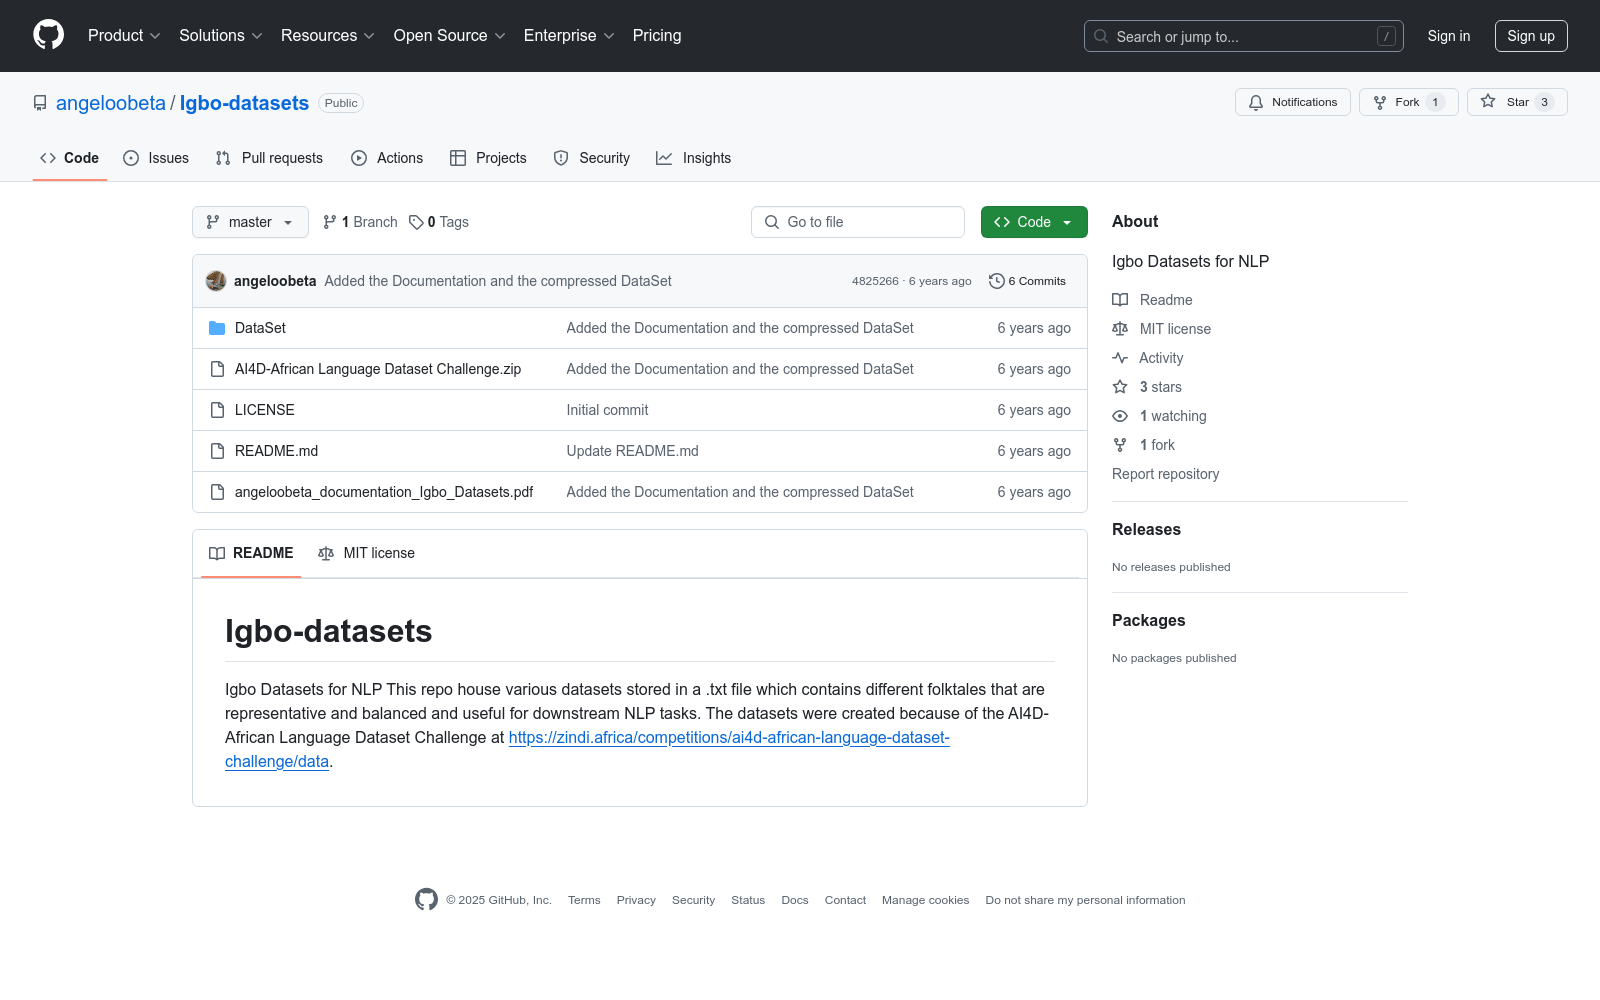Click the history clock icon beside 6 Commits
Image resolution: width=1600 pixels, height=1000 pixels.
click(x=997, y=281)
